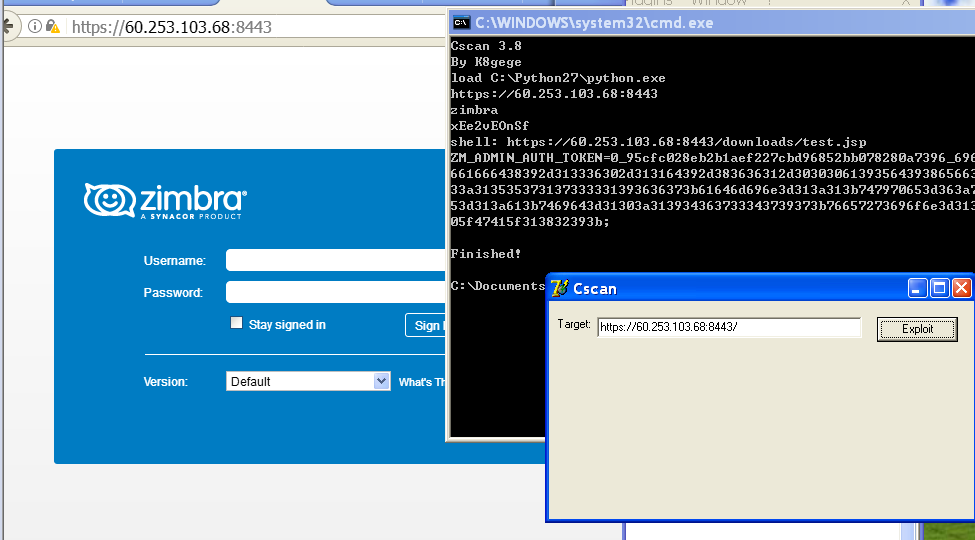
Task: Click the cmd.exe title bar icon
Action: 461,23
